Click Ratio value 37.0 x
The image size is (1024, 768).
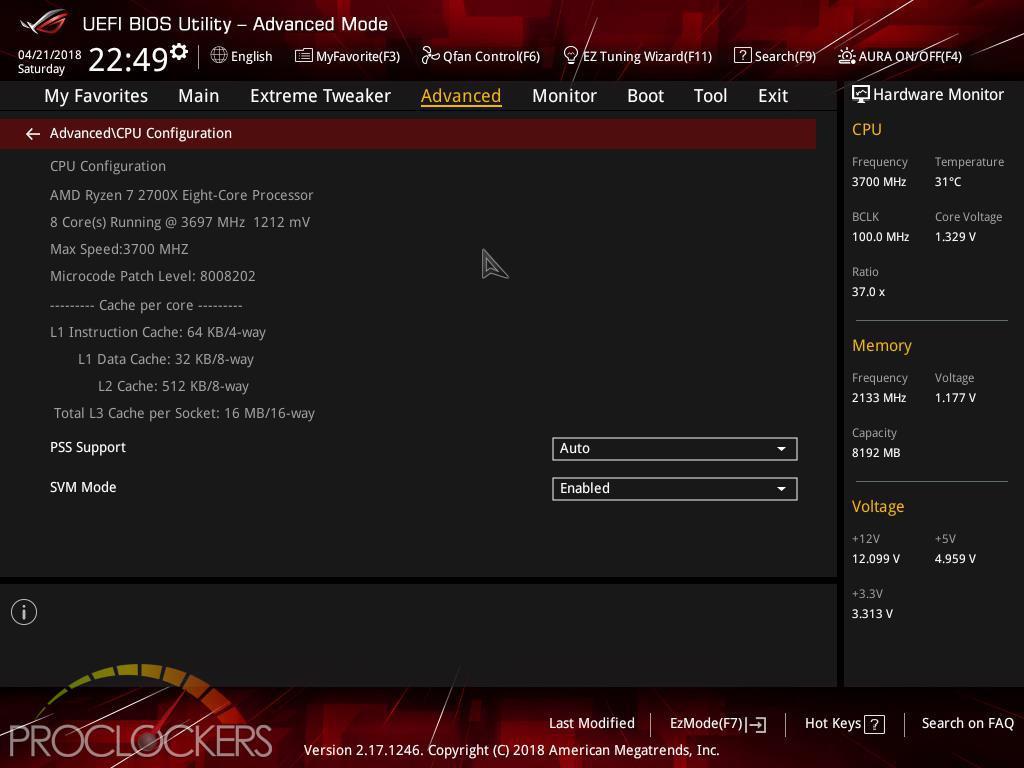point(868,292)
